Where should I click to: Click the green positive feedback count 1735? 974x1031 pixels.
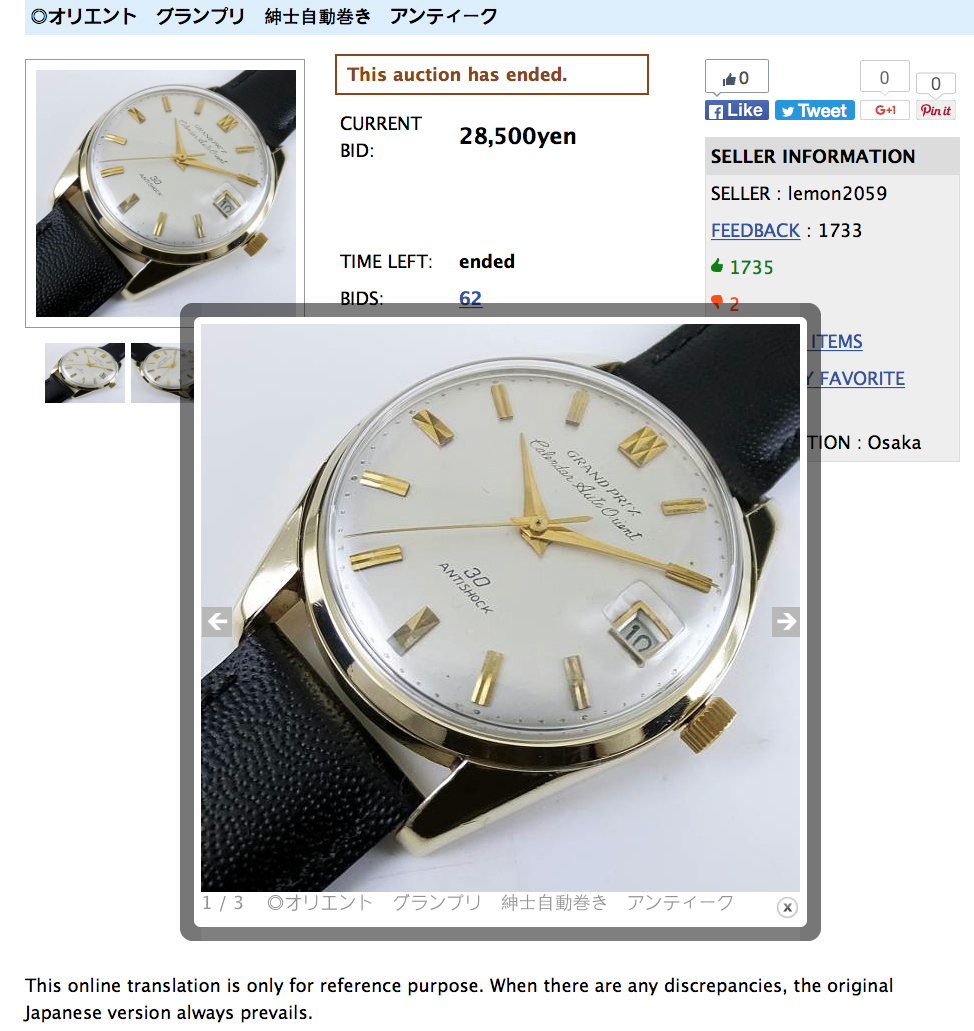(751, 268)
